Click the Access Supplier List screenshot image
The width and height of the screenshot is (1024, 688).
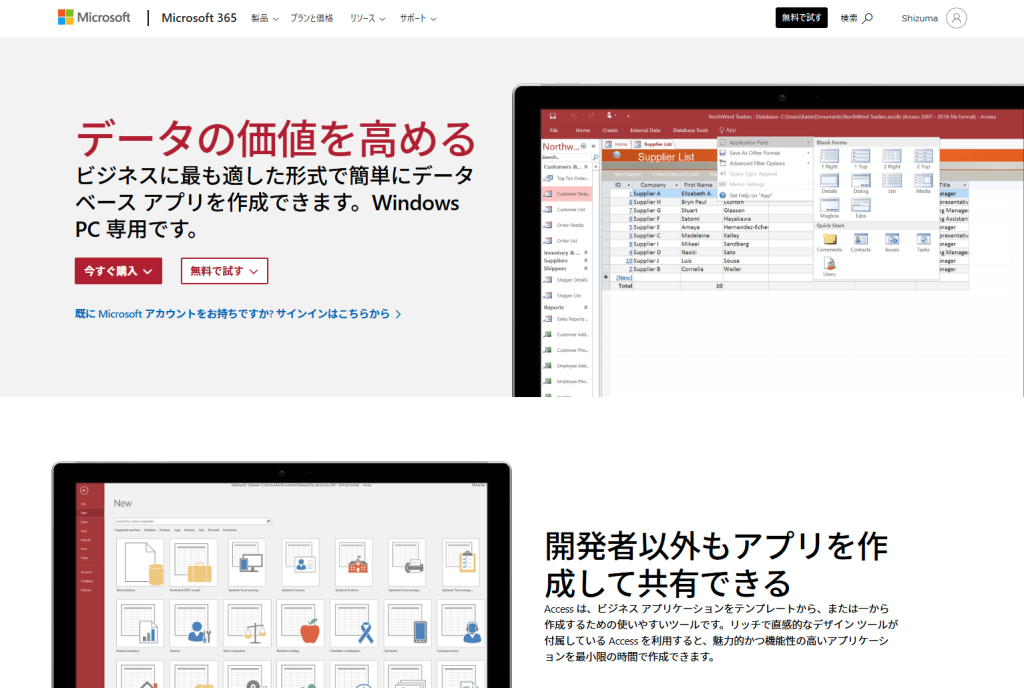(x=768, y=241)
